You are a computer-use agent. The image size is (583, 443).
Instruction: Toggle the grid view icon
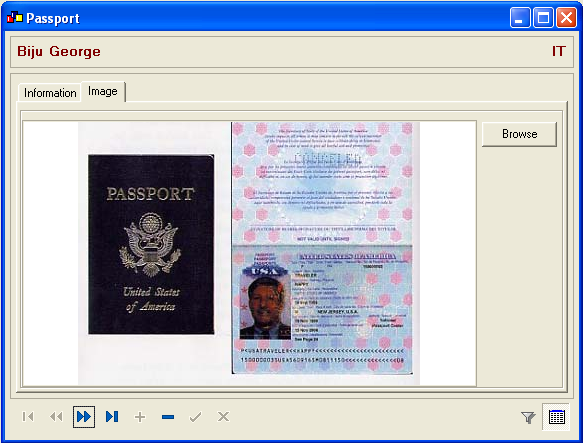pos(556,417)
